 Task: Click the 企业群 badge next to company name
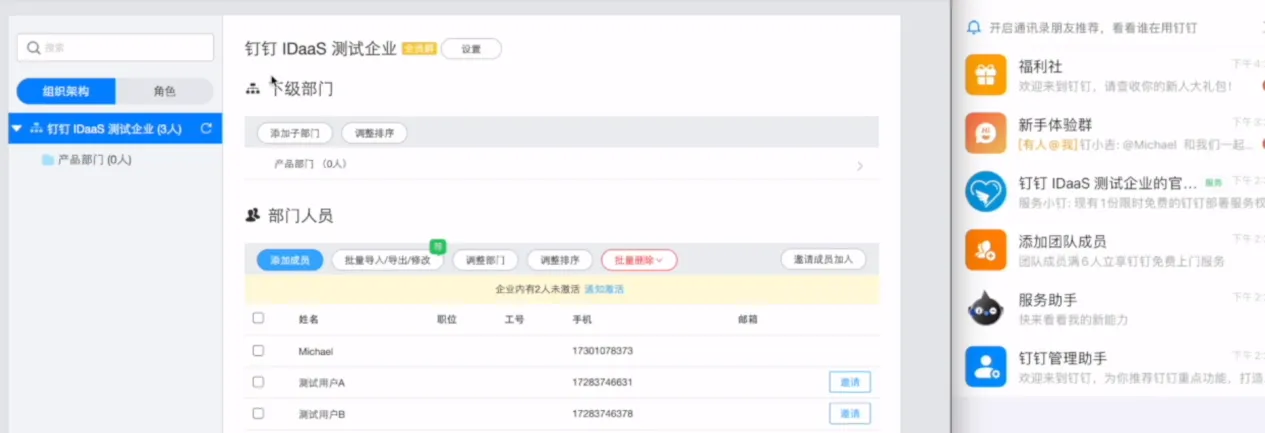coord(419,48)
